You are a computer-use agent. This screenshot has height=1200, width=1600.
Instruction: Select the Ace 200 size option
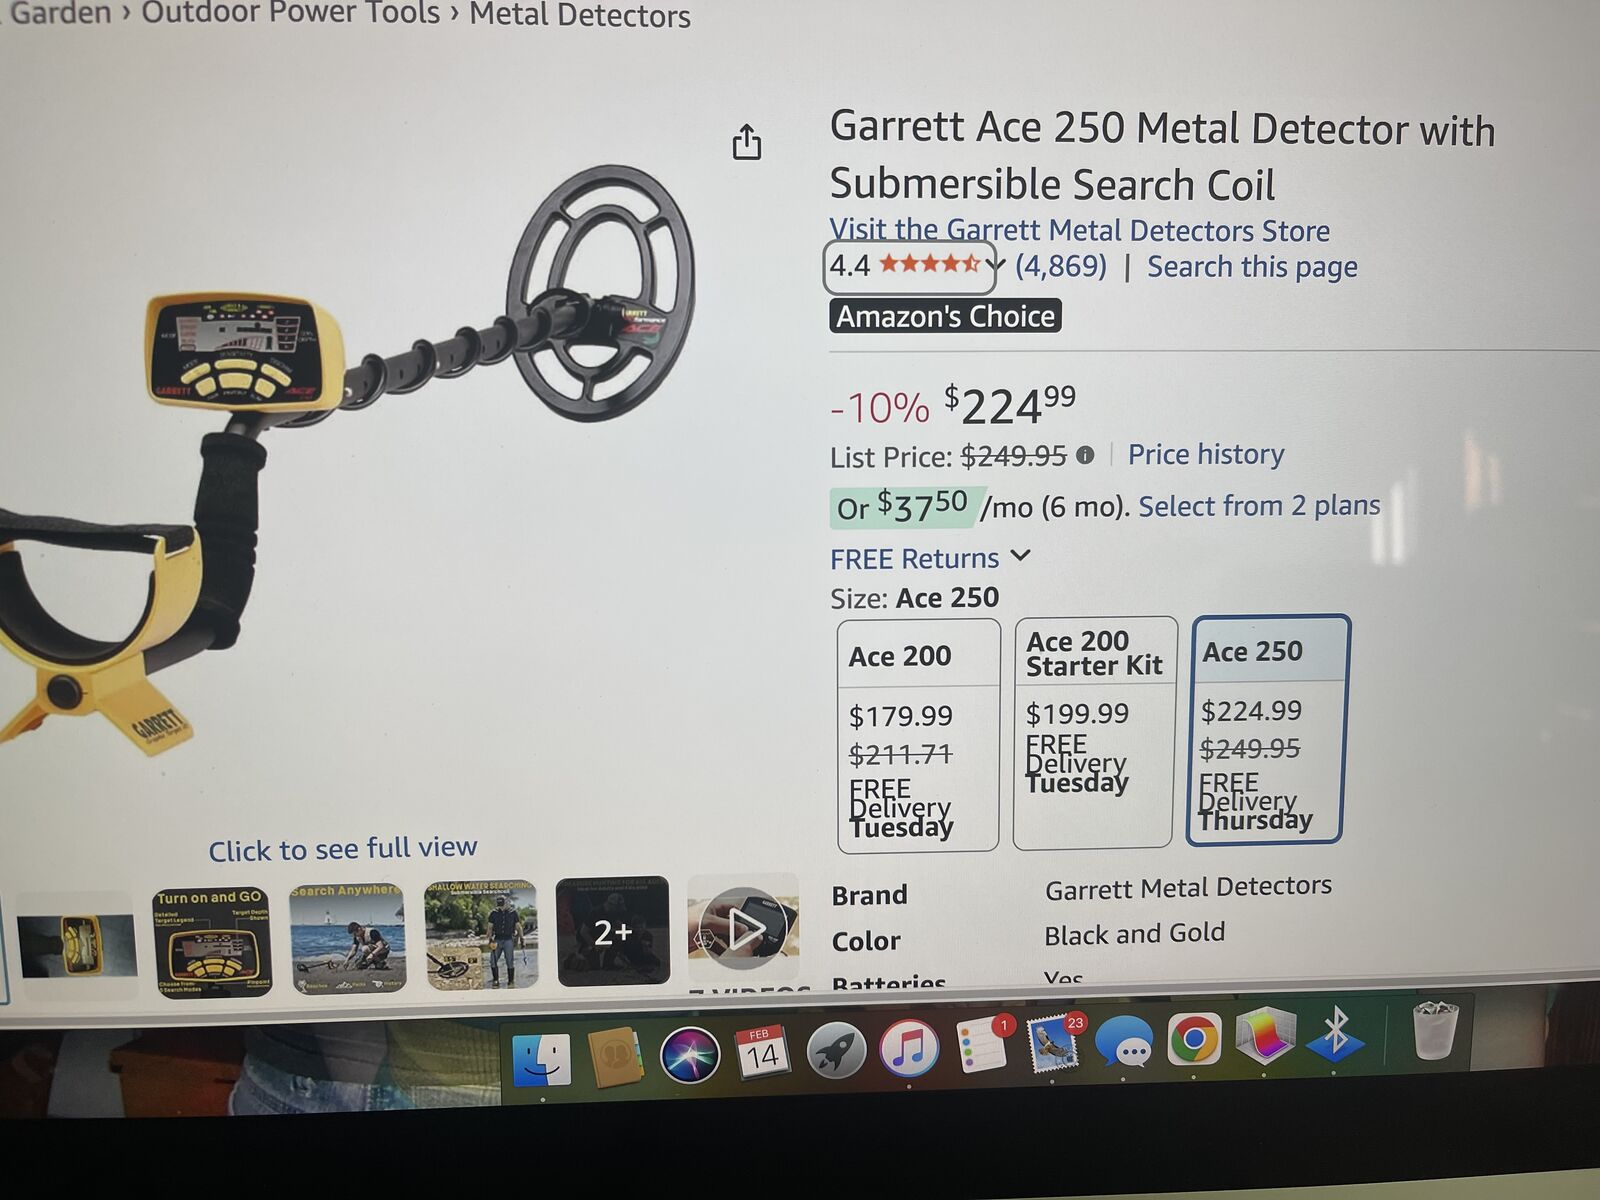[x=918, y=735]
